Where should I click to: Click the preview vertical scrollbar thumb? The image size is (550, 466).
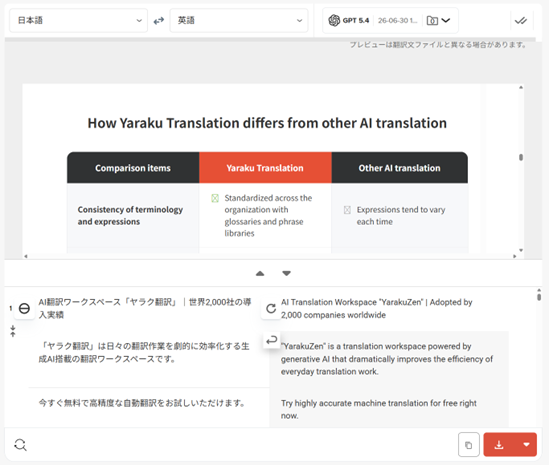tap(521, 157)
